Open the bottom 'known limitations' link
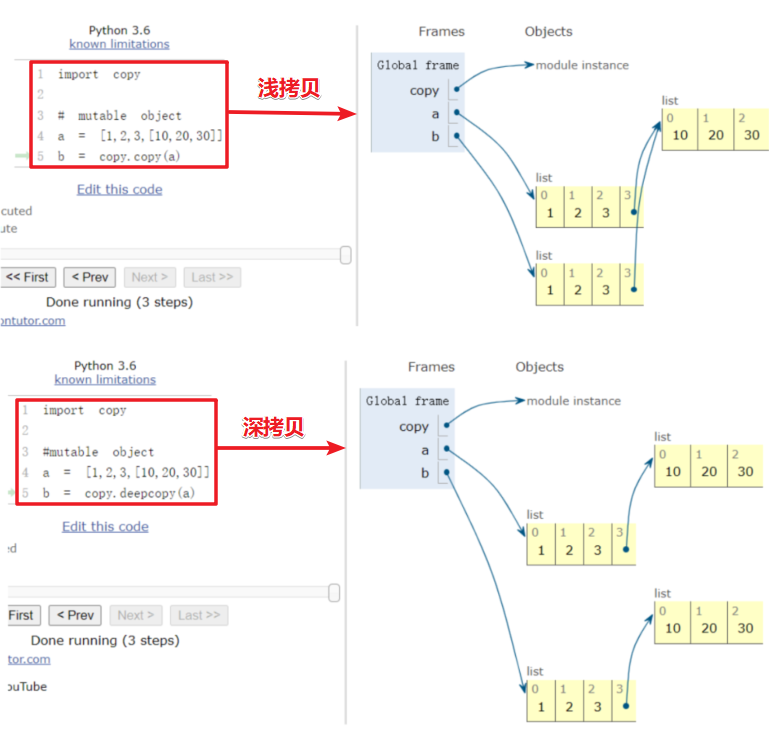This screenshot has width=769, height=730. point(105,380)
